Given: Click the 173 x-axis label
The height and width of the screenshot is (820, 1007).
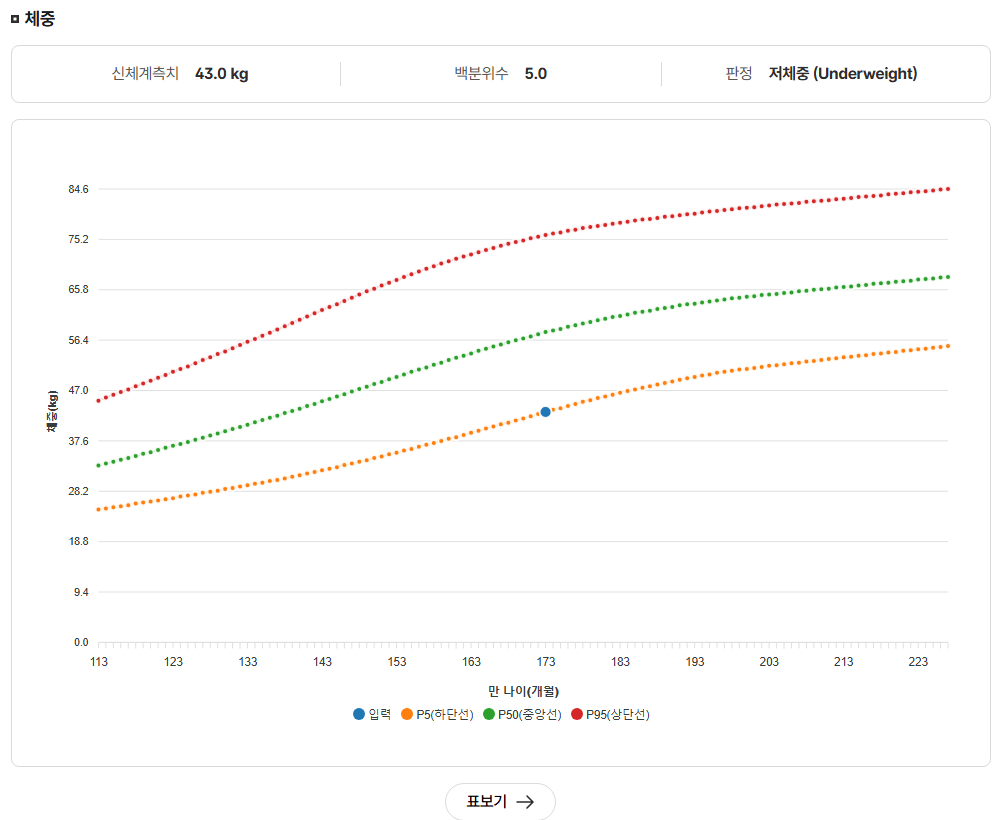Looking at the screenshot, I should 546,662.
